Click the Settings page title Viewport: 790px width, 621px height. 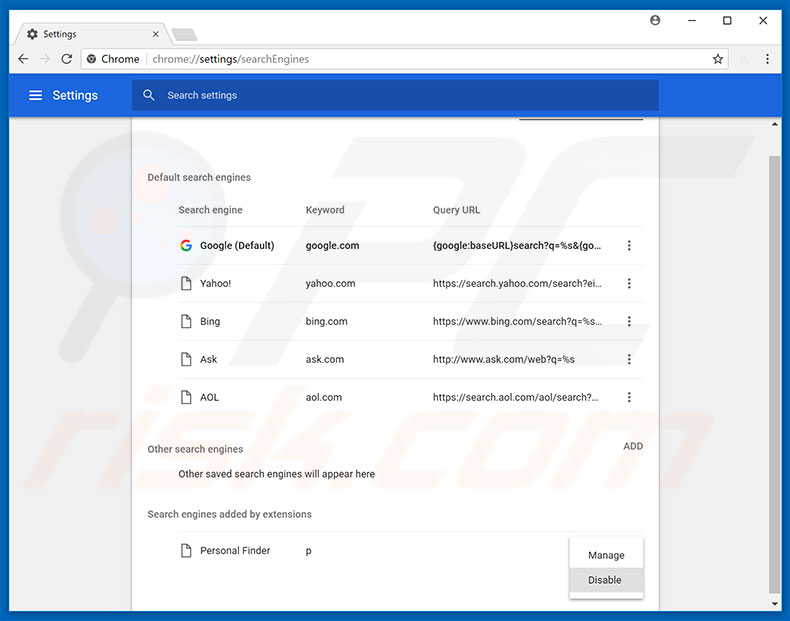[x=75, y=95]
